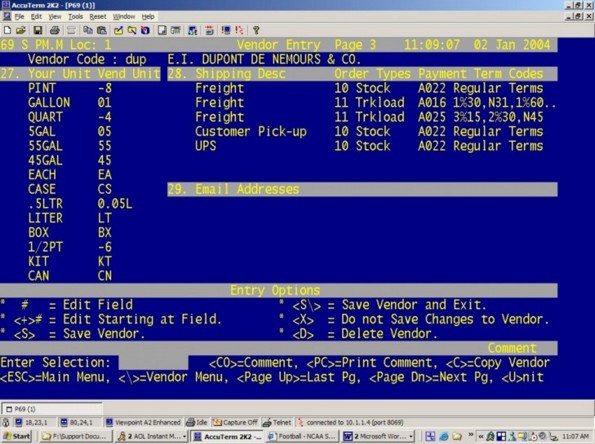Image resolution: width=595 pixels, height=444 pixels.
Task: Click the New session toolbar icon
Action: coord(7,30)
